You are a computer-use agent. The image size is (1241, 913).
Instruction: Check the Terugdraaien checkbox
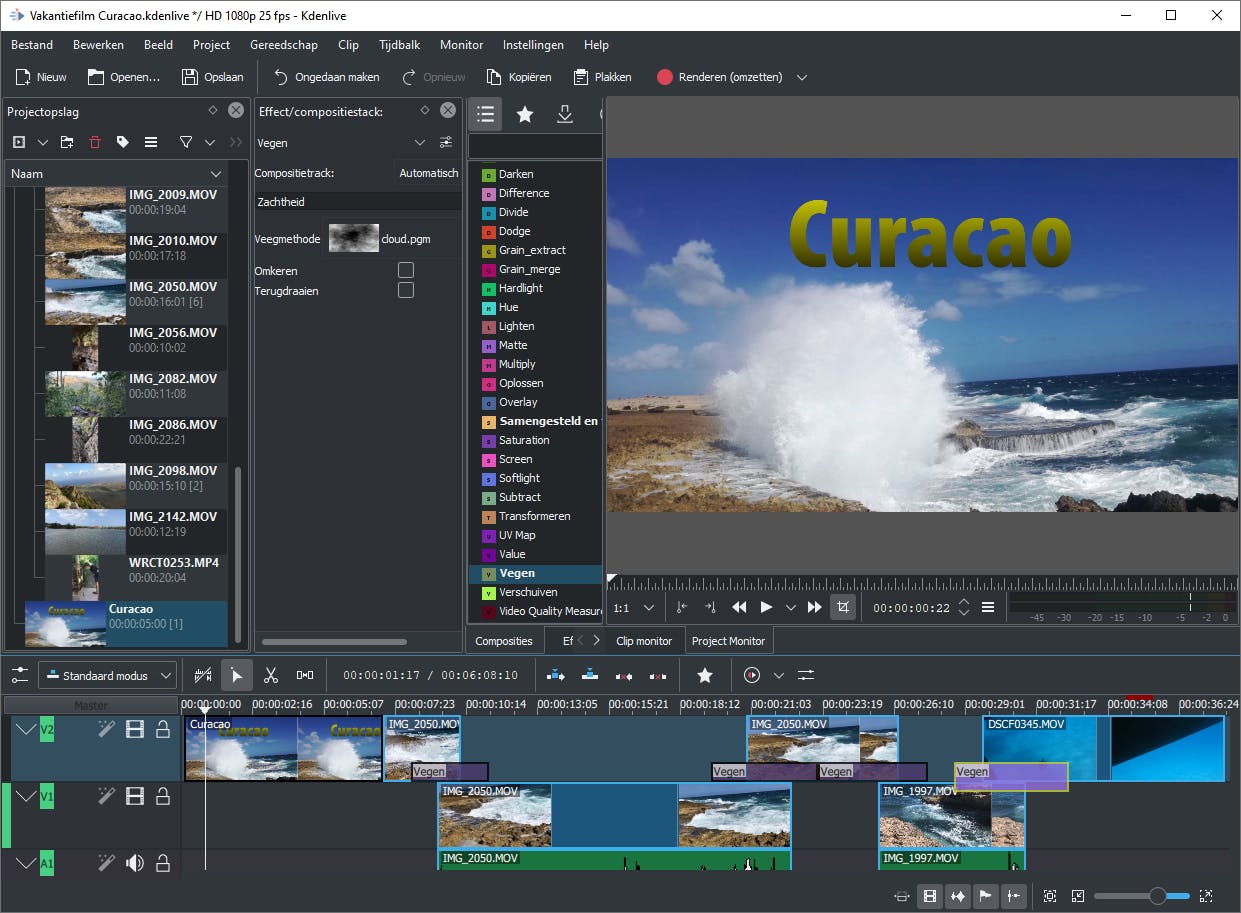[406, 290]
